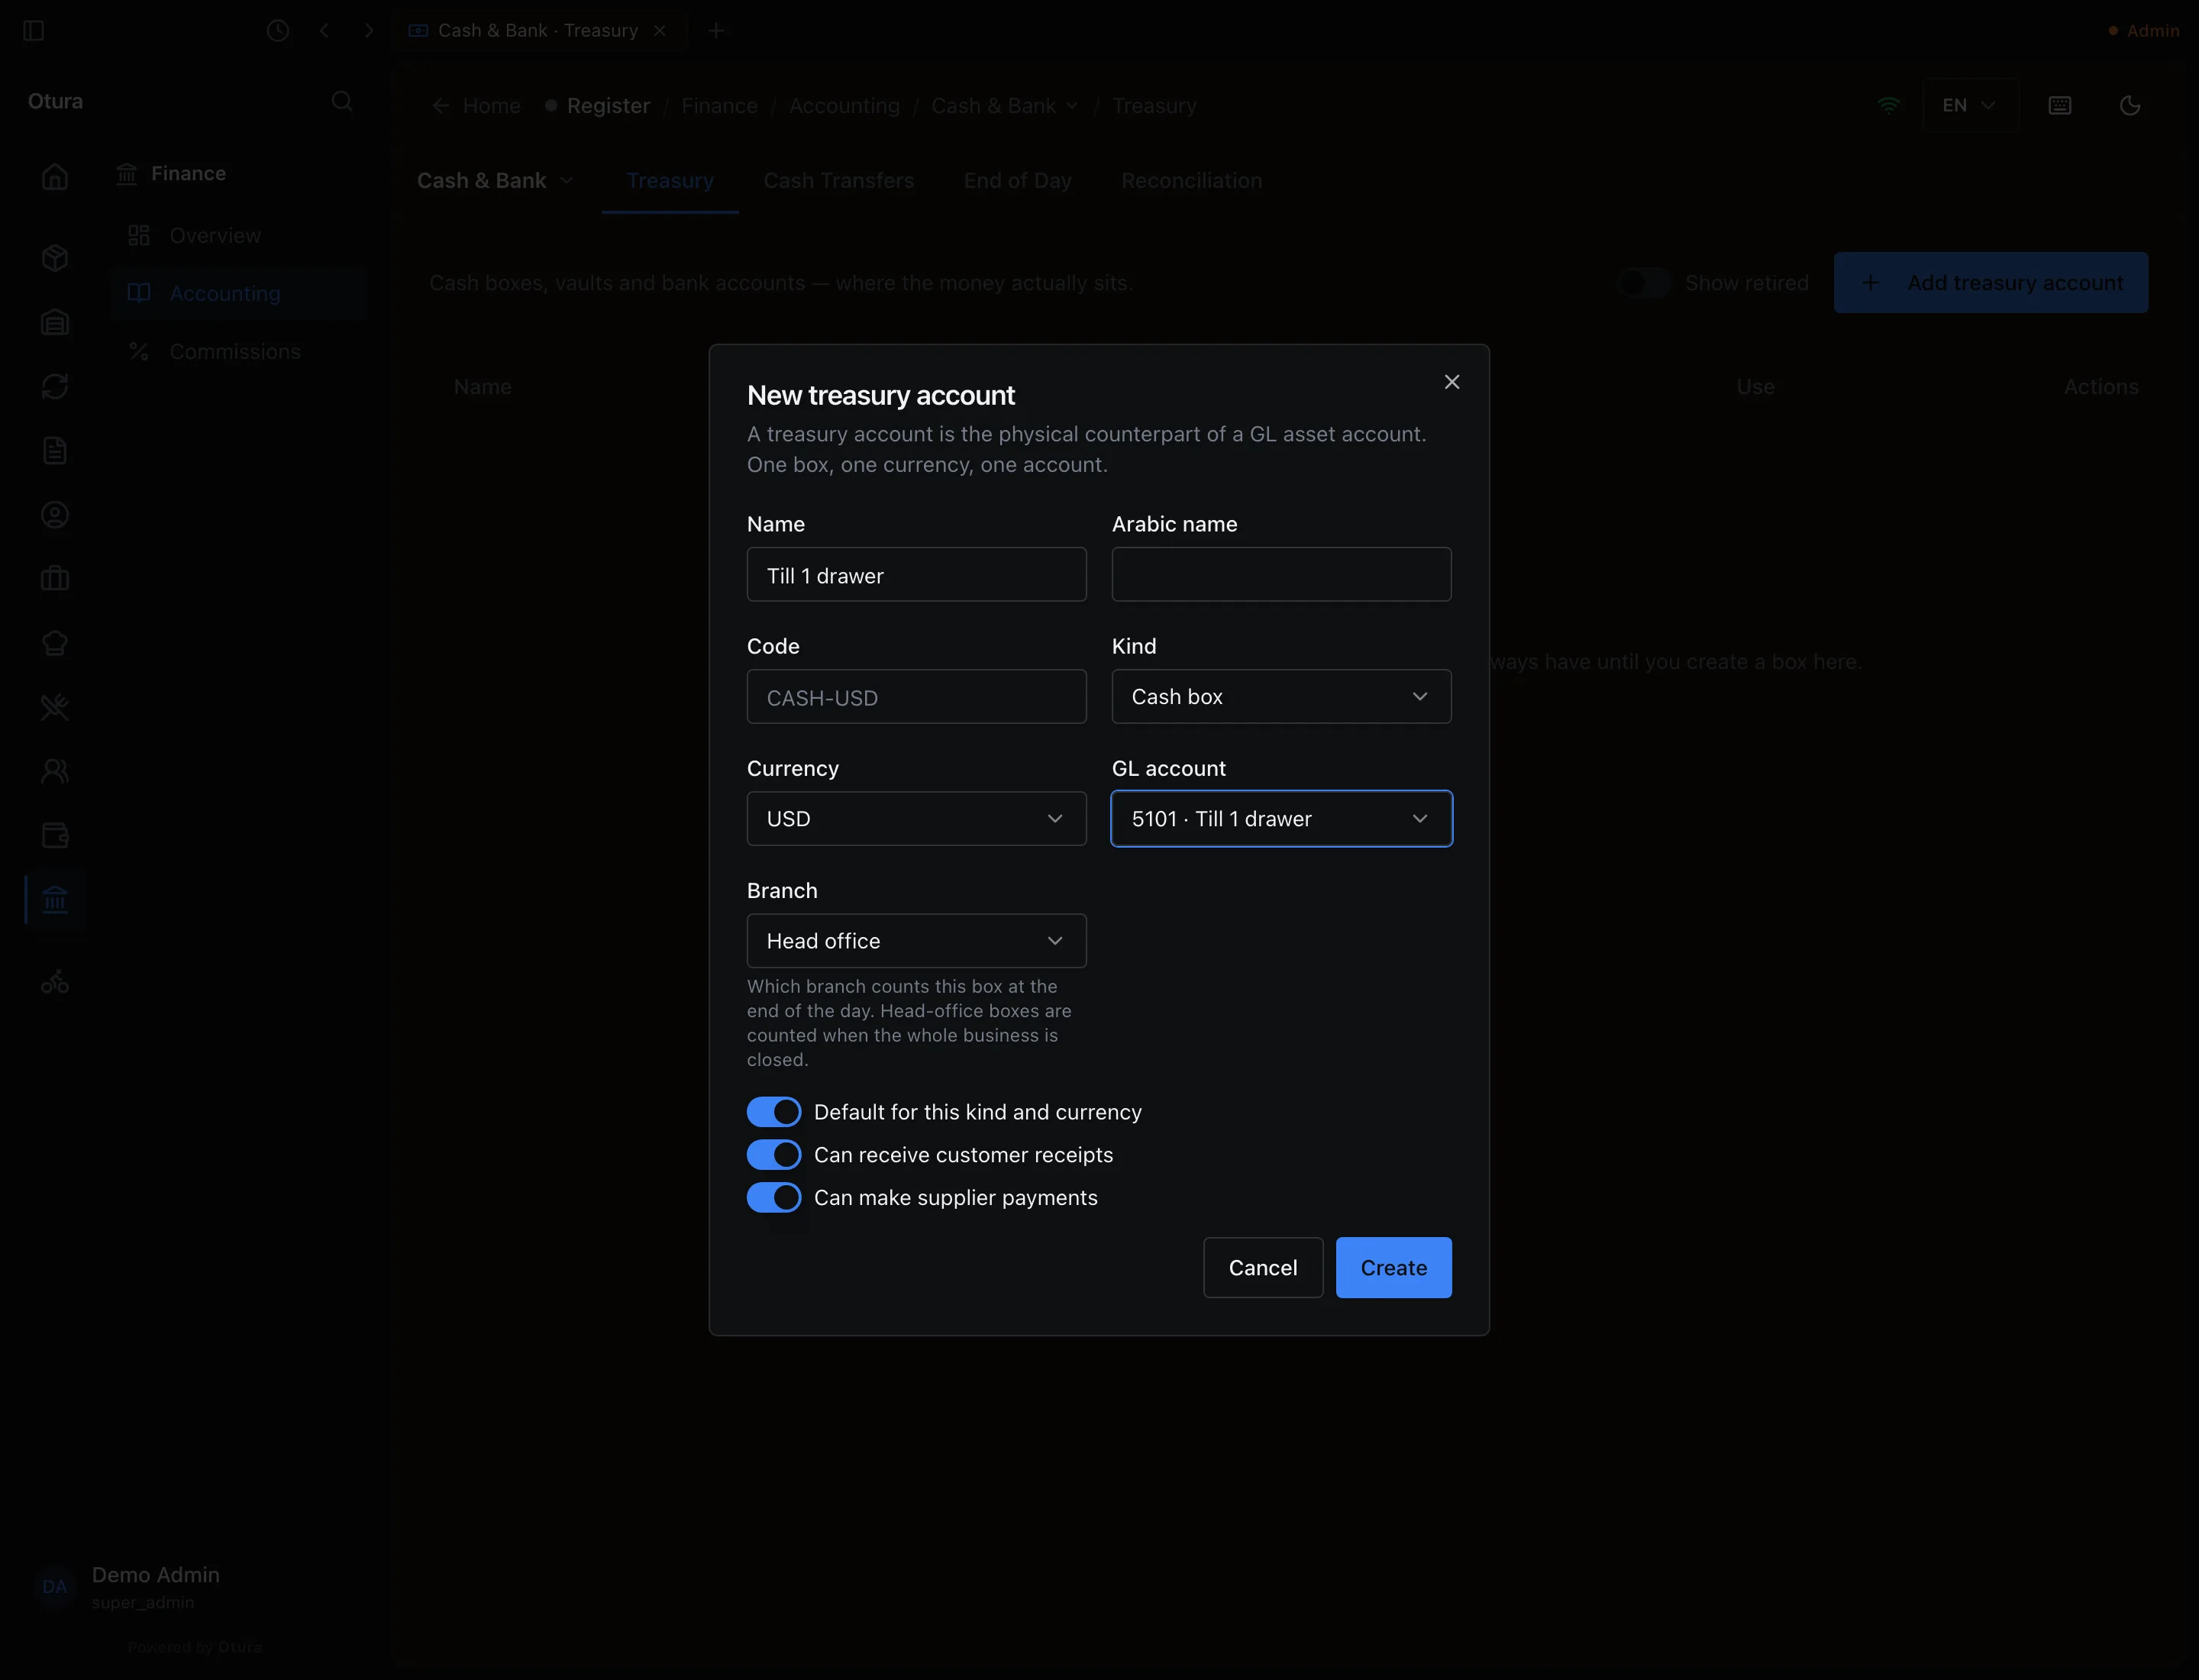Open the wallet sidebar icon
The height and width of the screenshot is (1680, 2199).
[x=55, y=836]
